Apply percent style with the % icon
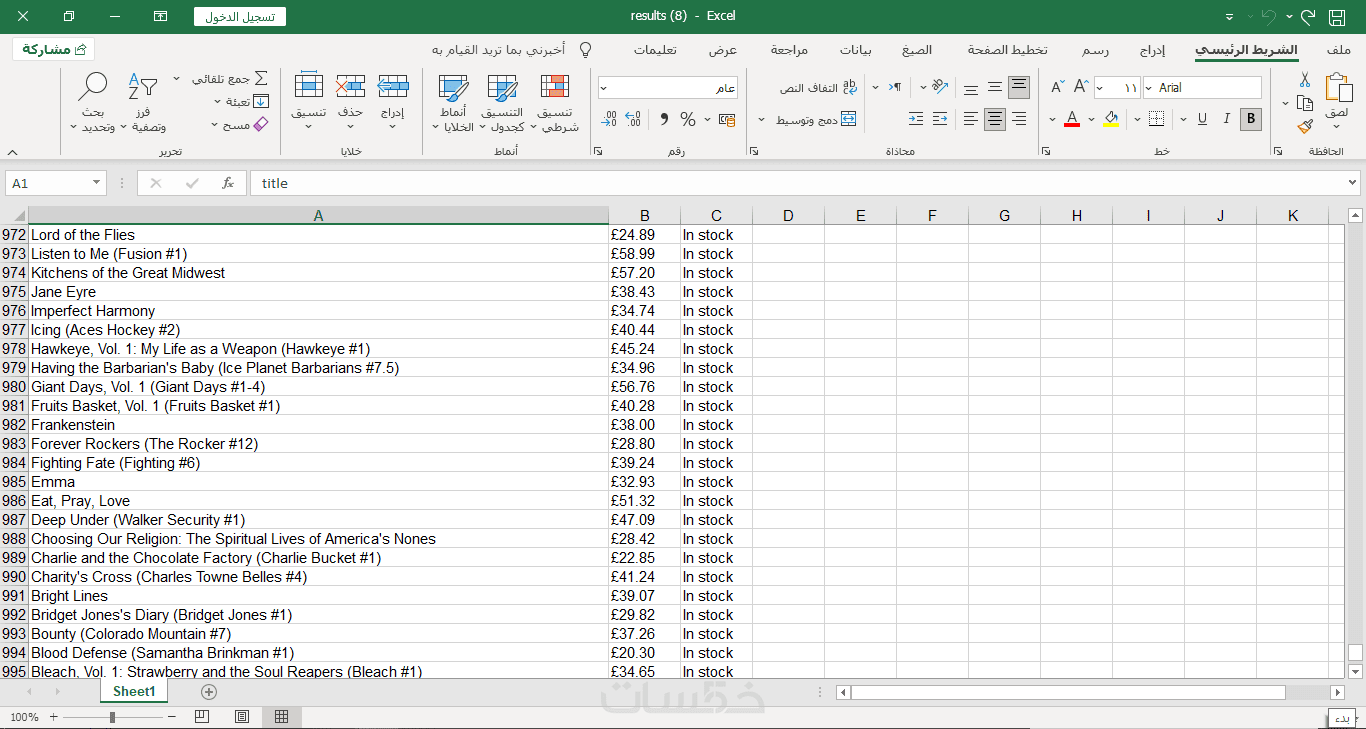1366x729 pixels. [688, 119]
